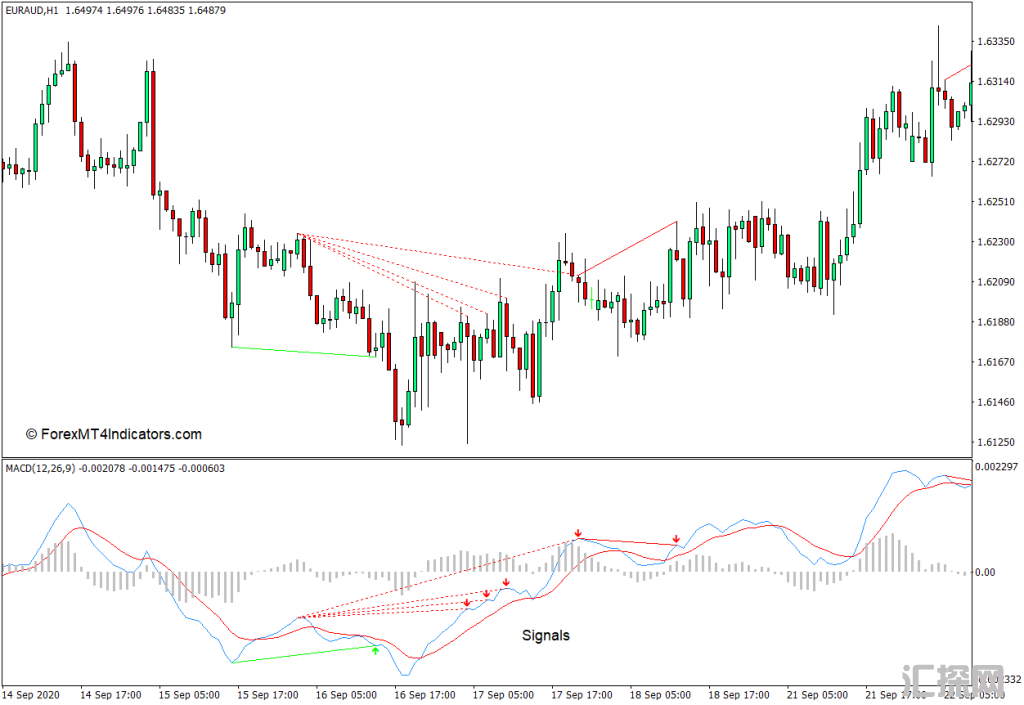The image size is (1024, 705).
Task: Click the 15 Sep 05:00 time label
Action: point(189,695)
